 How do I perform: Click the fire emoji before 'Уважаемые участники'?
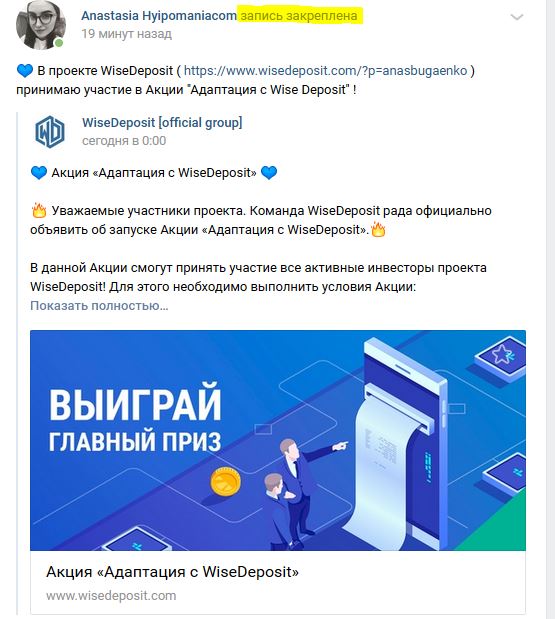39,210
